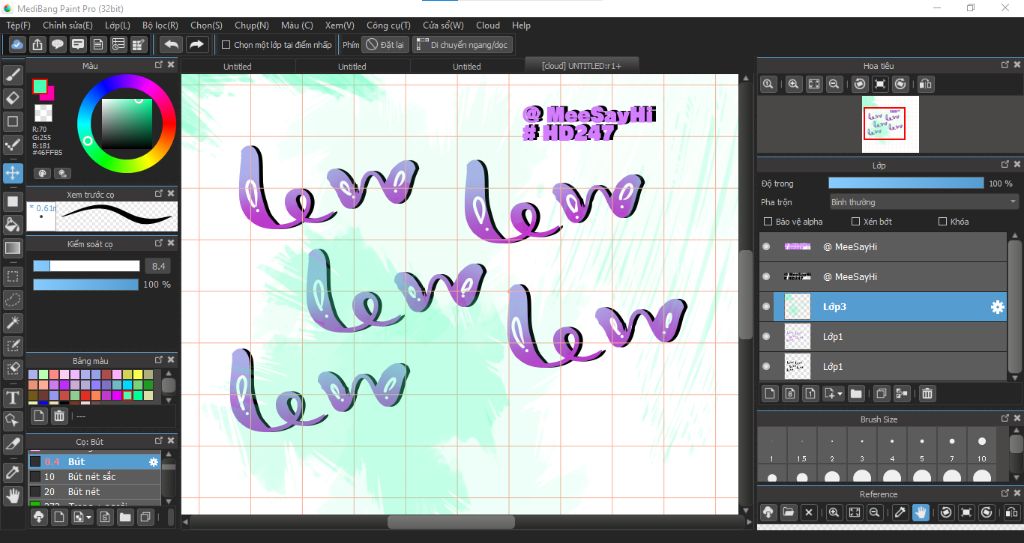
Task: Click the speech bubble comment icon
Action: pos(57,44)
